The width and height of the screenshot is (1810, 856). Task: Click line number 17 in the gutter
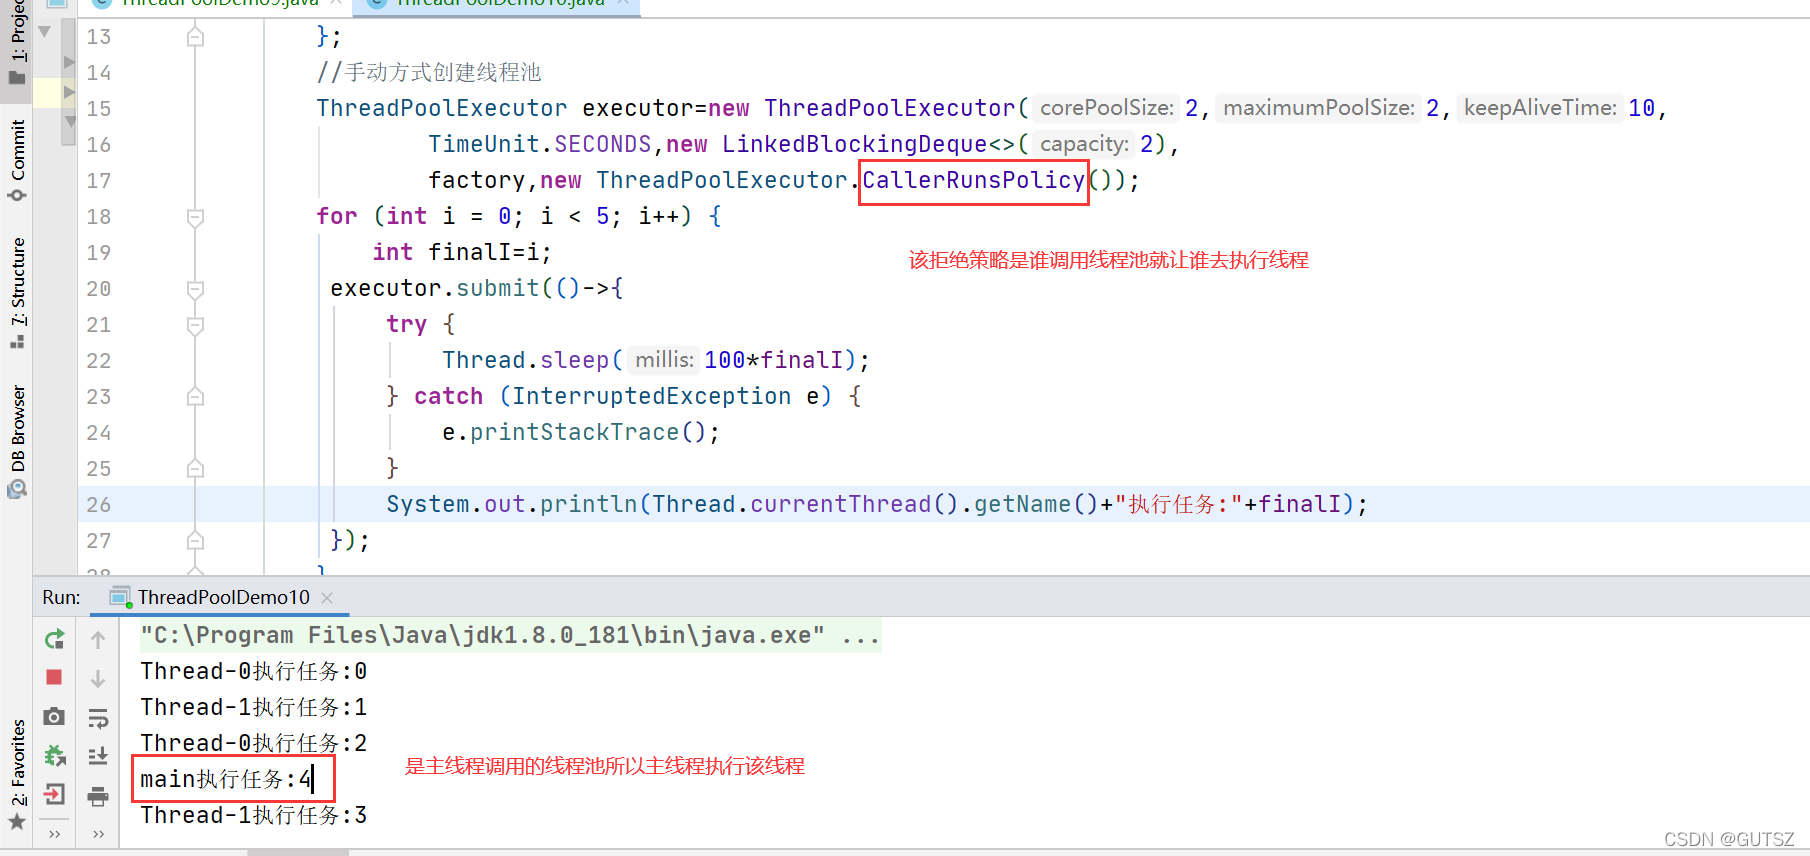[99, 180]
